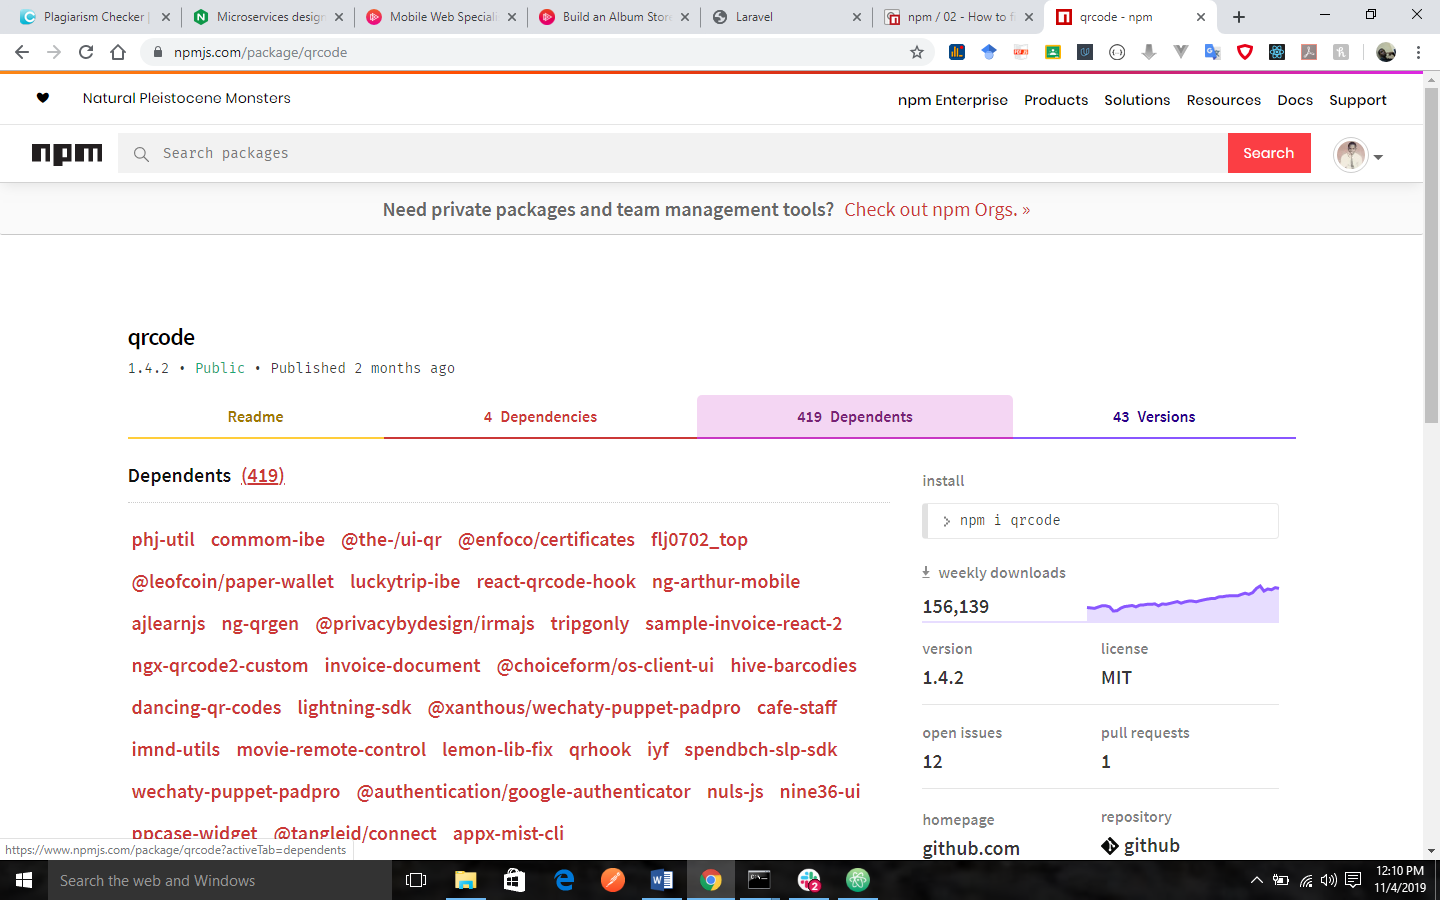The image size is (1440, 900).
Task: Click the browser address bar
Action: pos(535,52)
